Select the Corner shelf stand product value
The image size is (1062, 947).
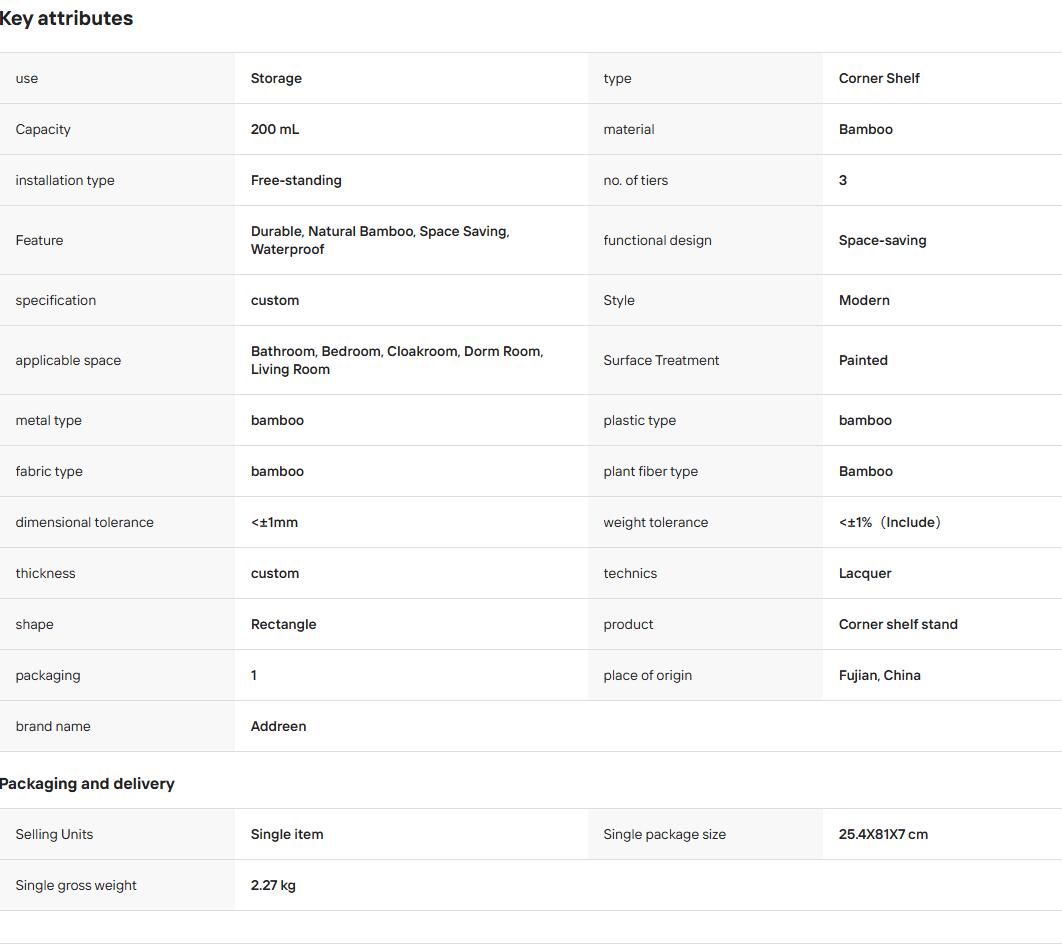(x=897, y=624)
